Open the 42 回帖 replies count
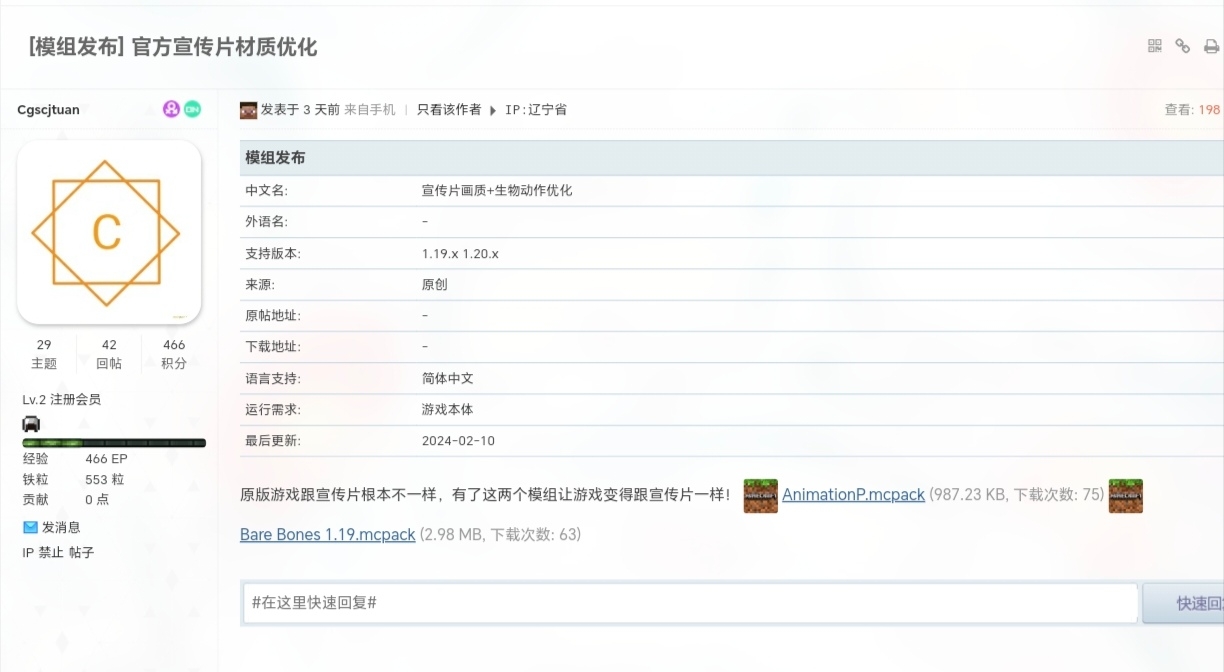The height and width of the screenshot is (672, 1224). pos(109,354)
